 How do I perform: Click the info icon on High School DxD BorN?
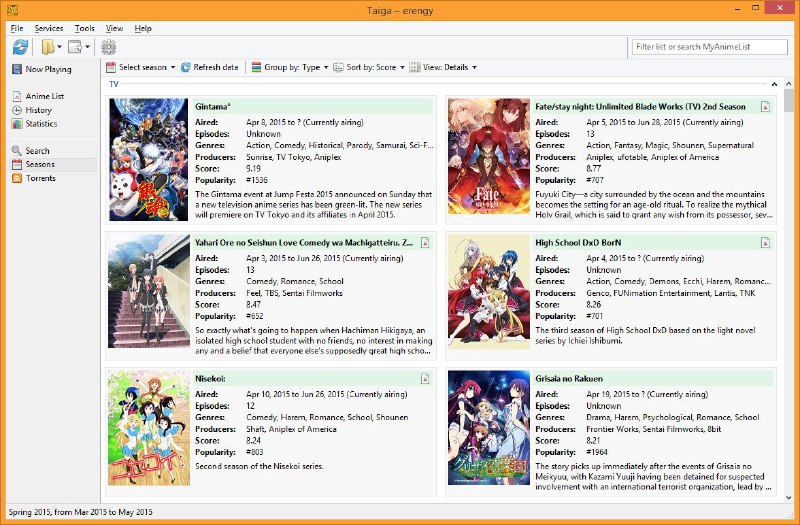tap(765, 242)
